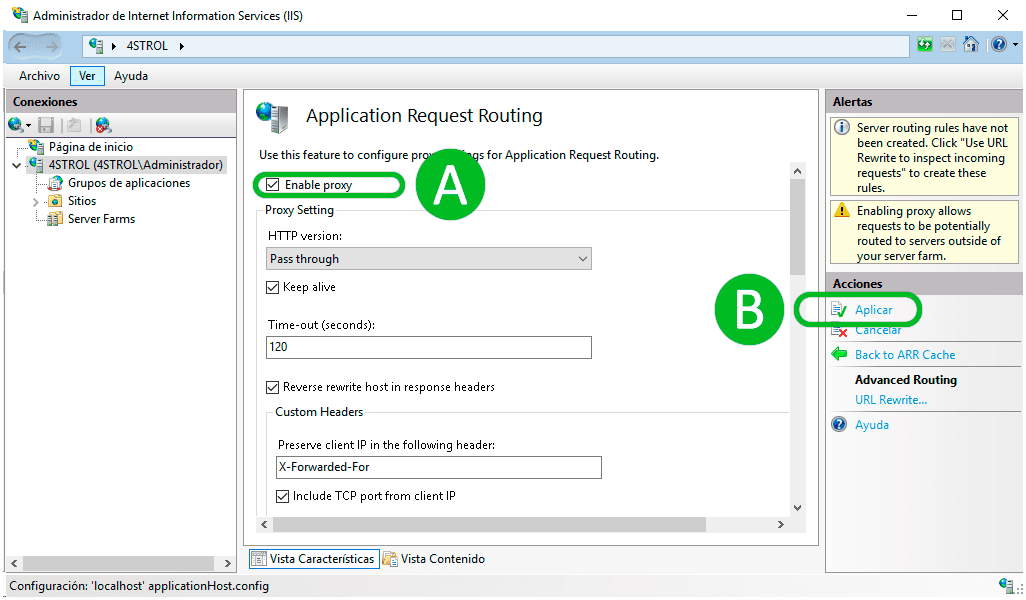
Task: Toggle the Enable proxy checkbox
Action: (x=273, y=185)
